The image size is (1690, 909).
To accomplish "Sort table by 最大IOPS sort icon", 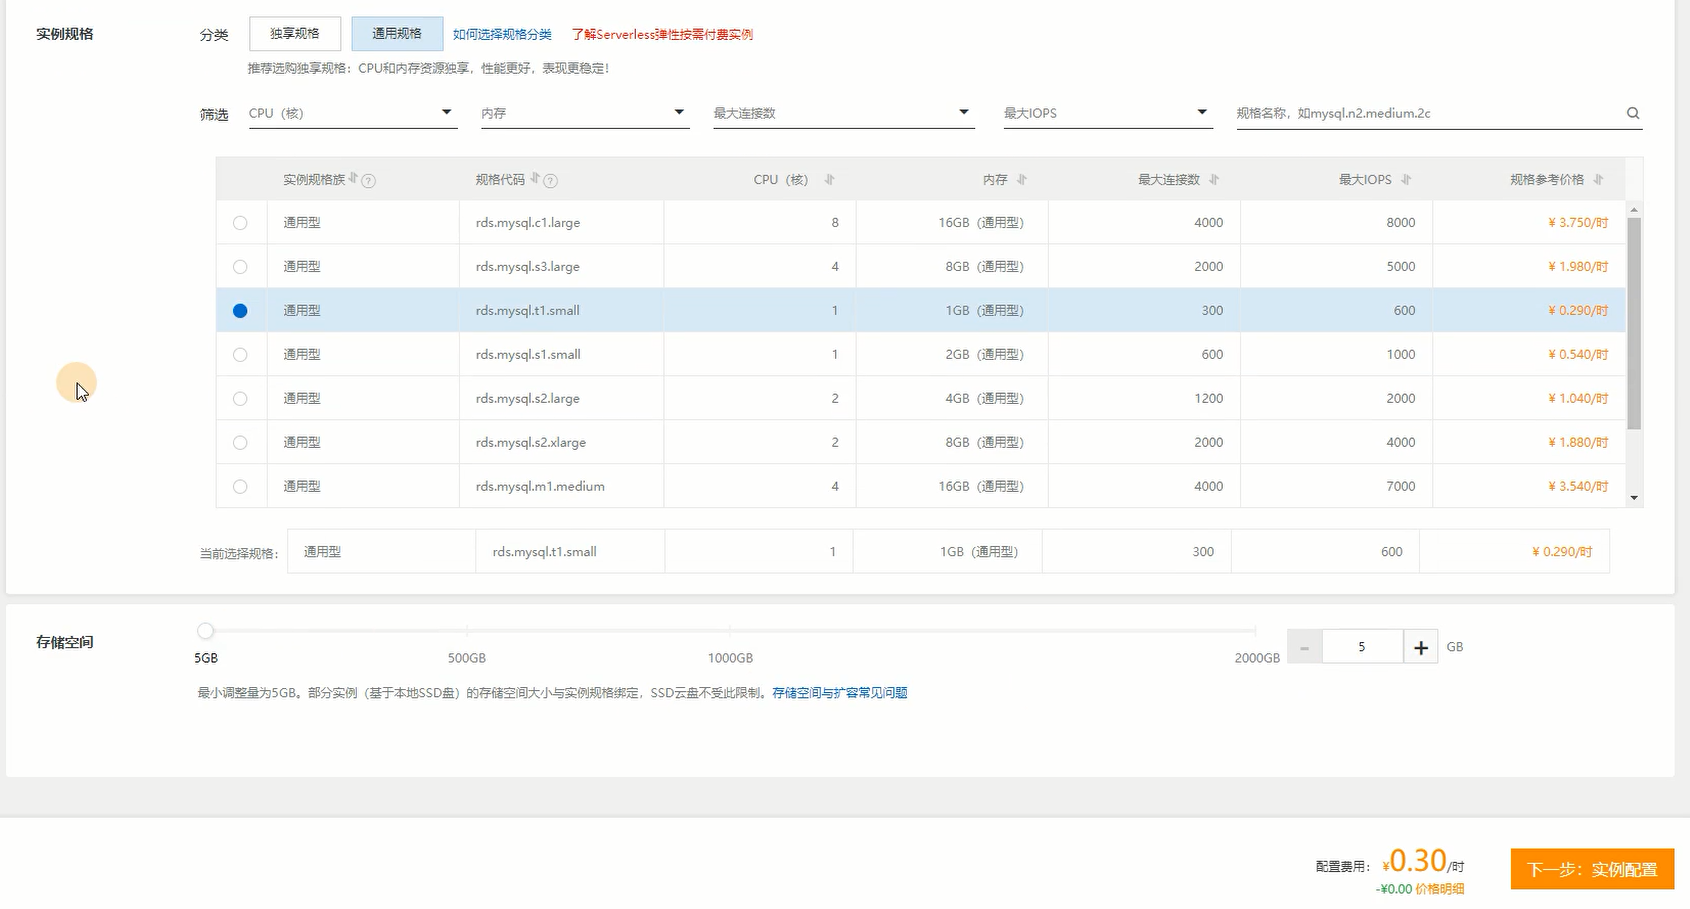I will (x=1405, y=180).
